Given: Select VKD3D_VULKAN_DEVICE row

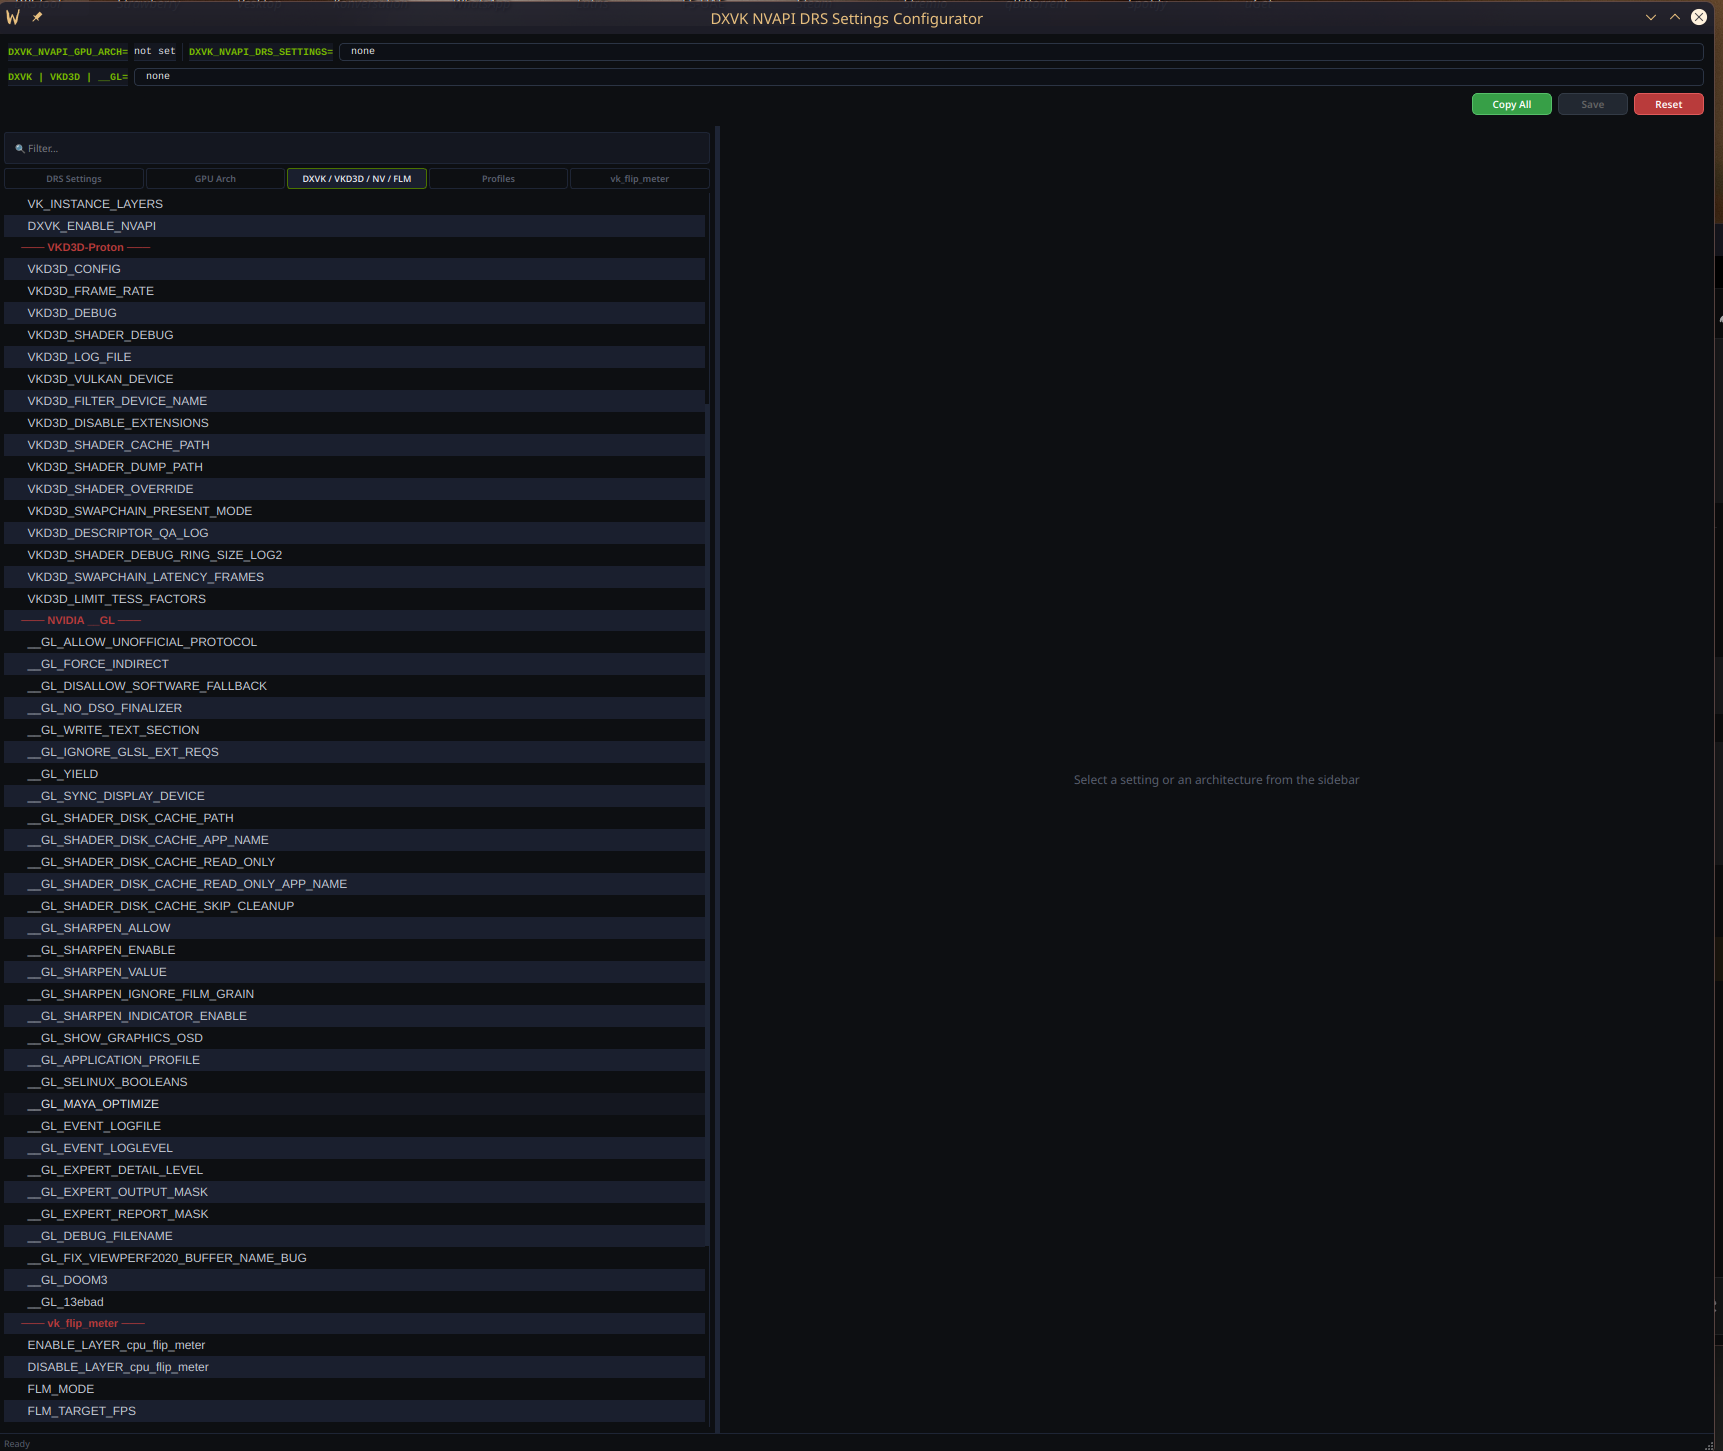Looking at the screenshot, I should [x=355, y=379].
